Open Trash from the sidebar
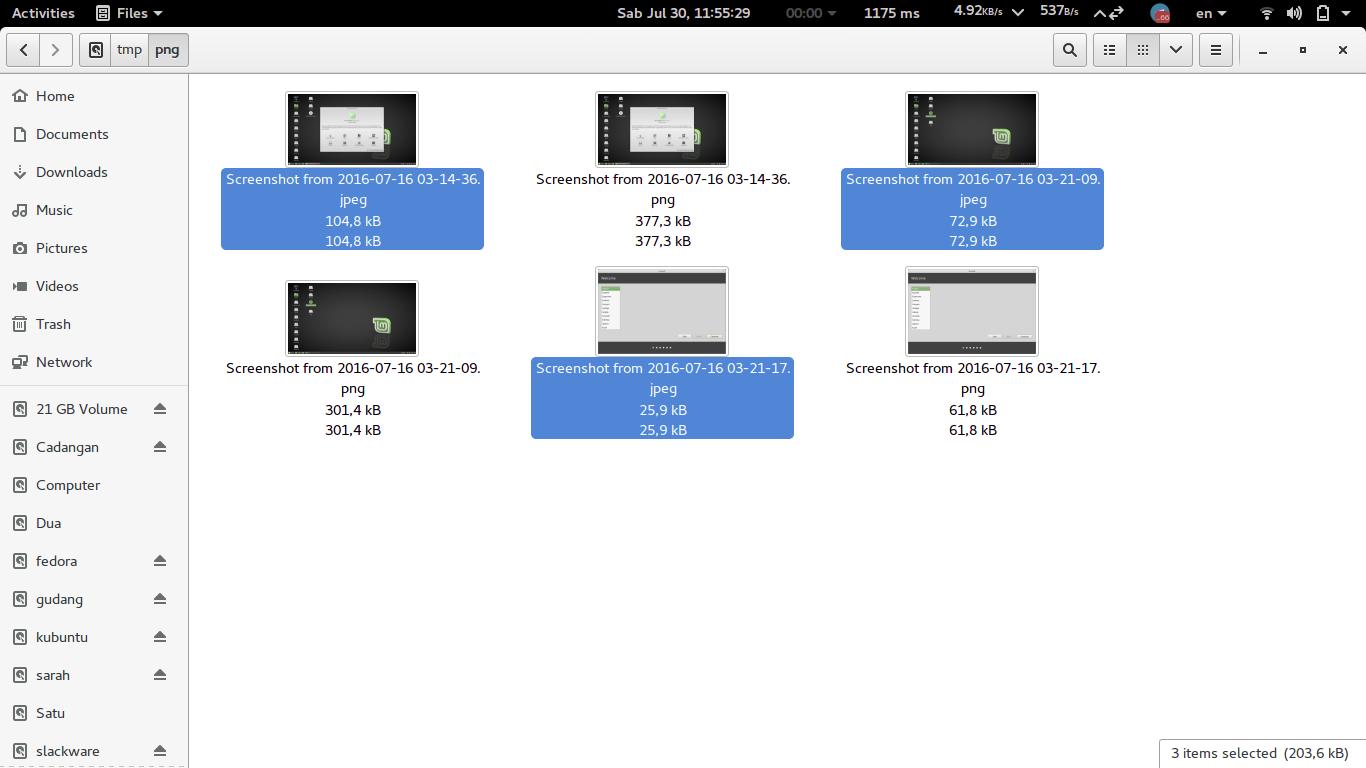 [52, 324]
